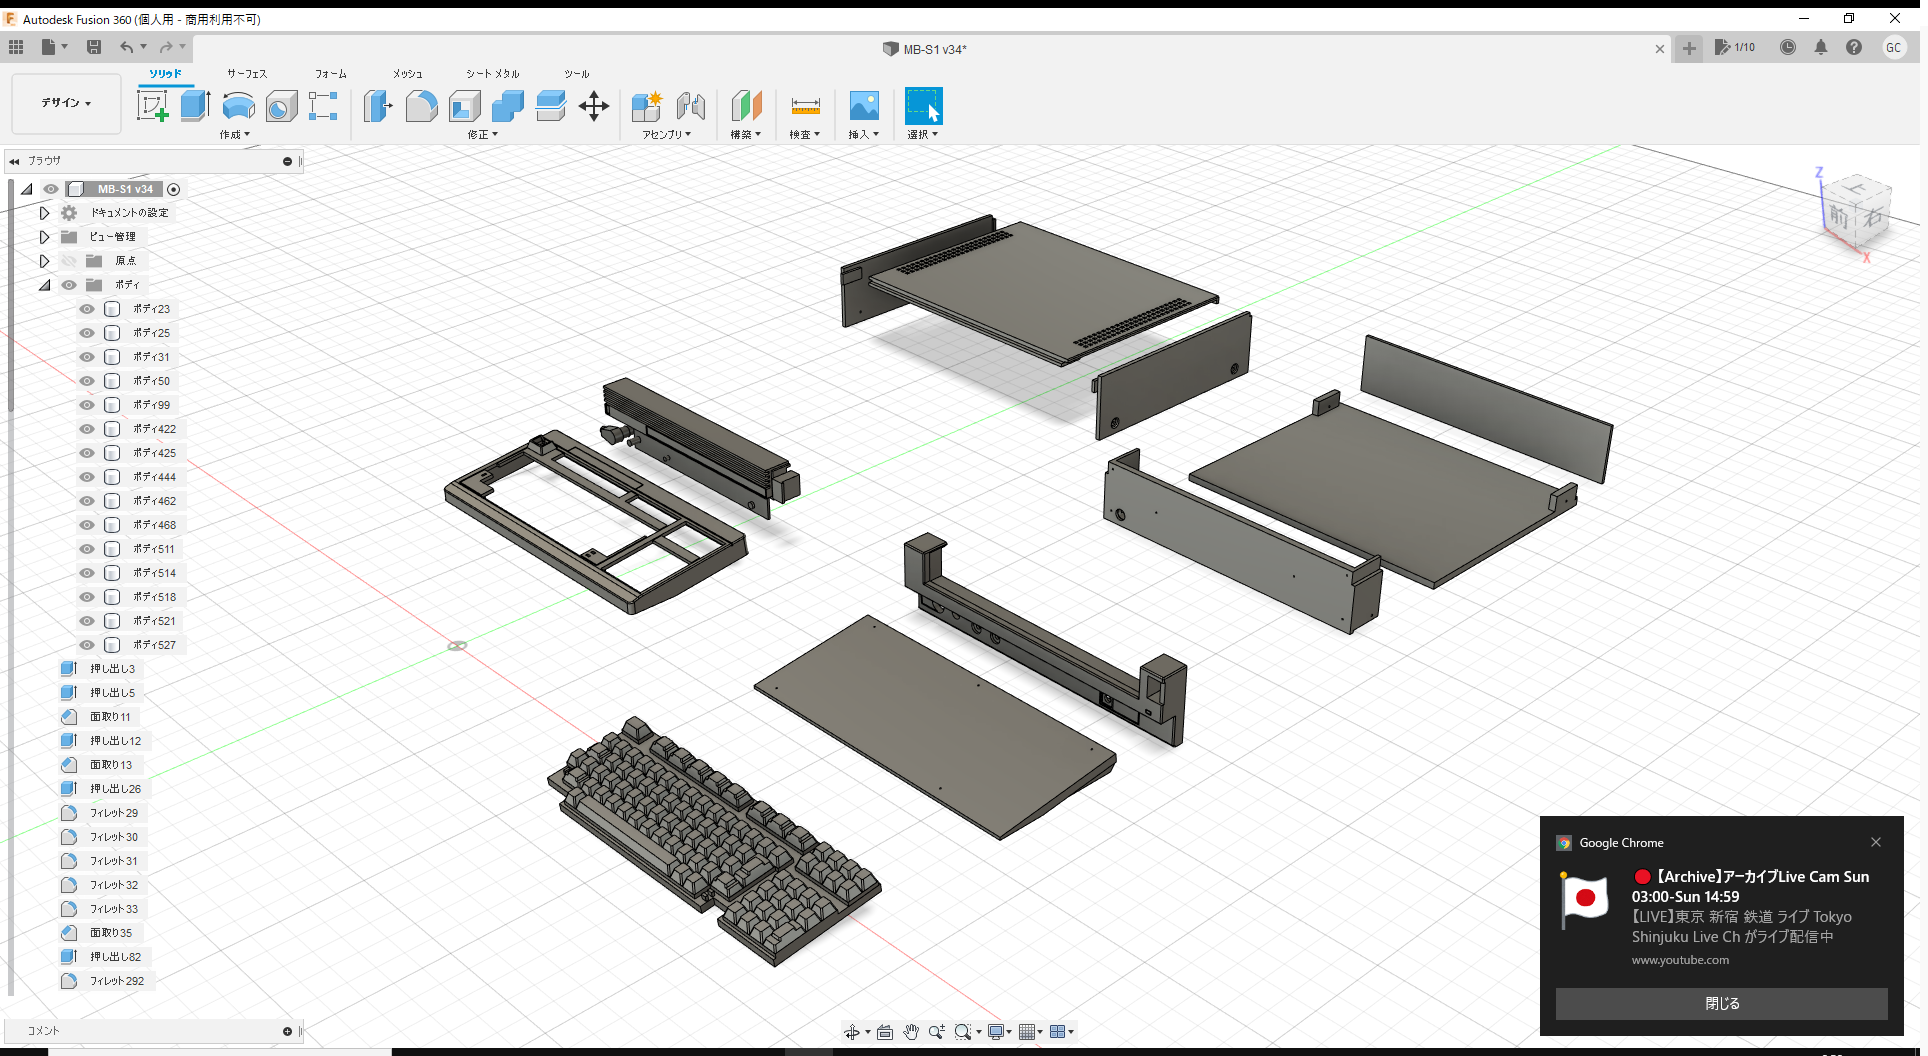Click the 1/10 version history indicator
The height and width of the screenshot is (1056, 1928).
pos(1736,47)
